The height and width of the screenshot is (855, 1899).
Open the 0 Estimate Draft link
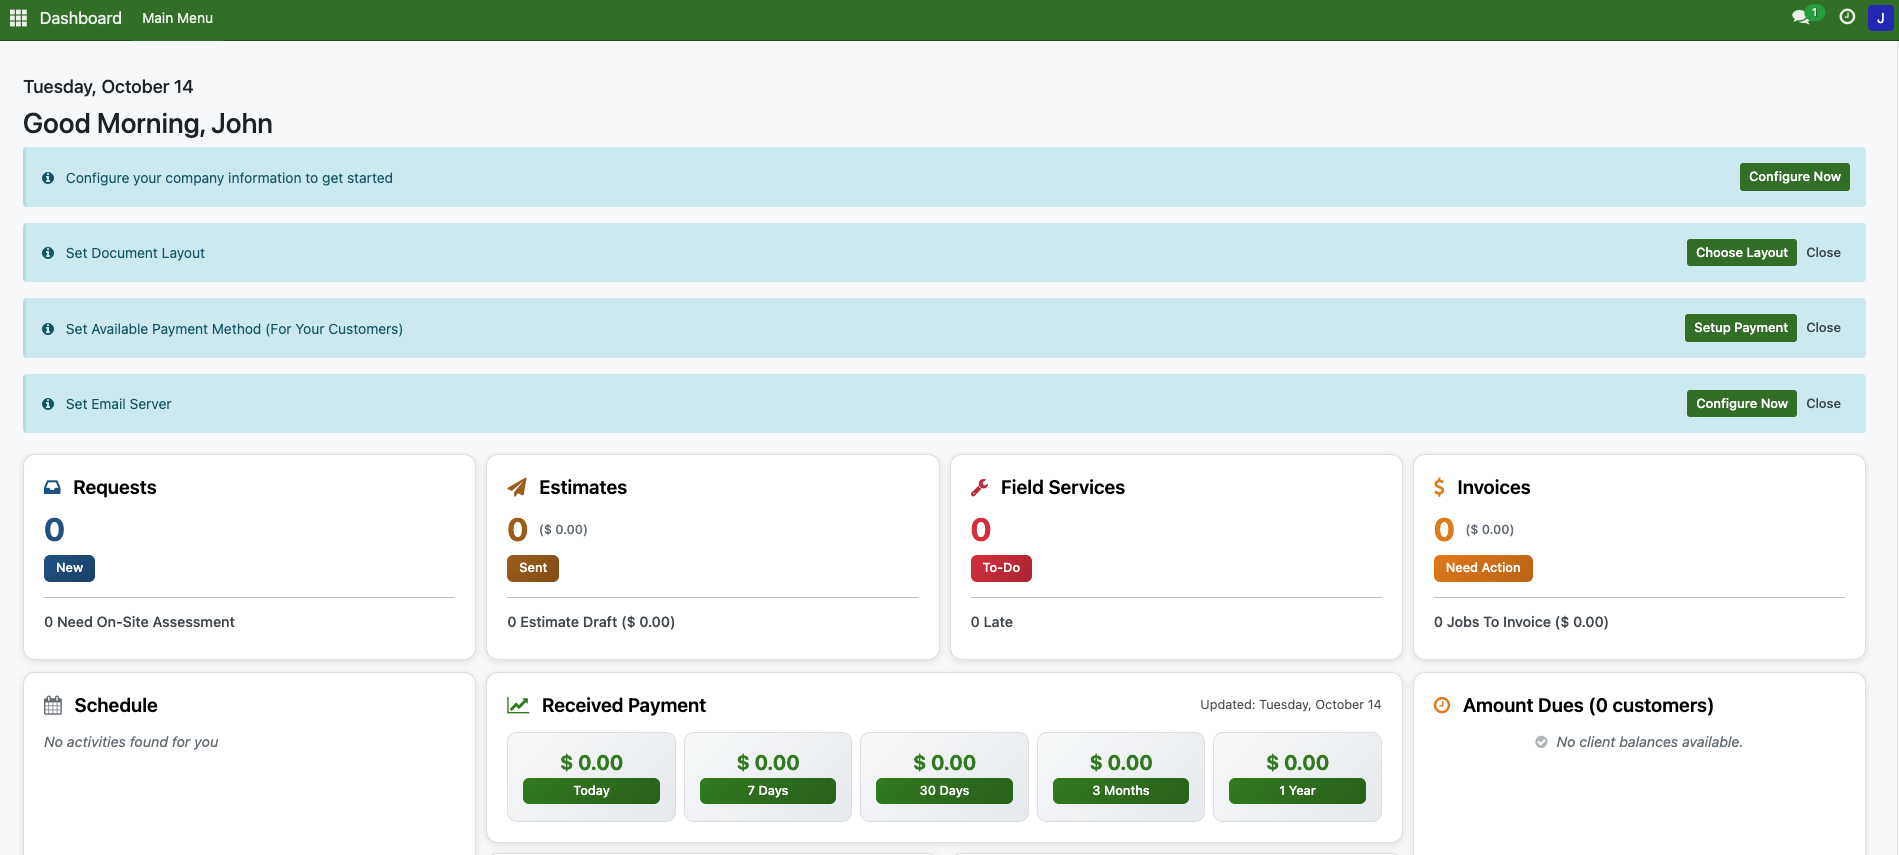coord(591,622)
